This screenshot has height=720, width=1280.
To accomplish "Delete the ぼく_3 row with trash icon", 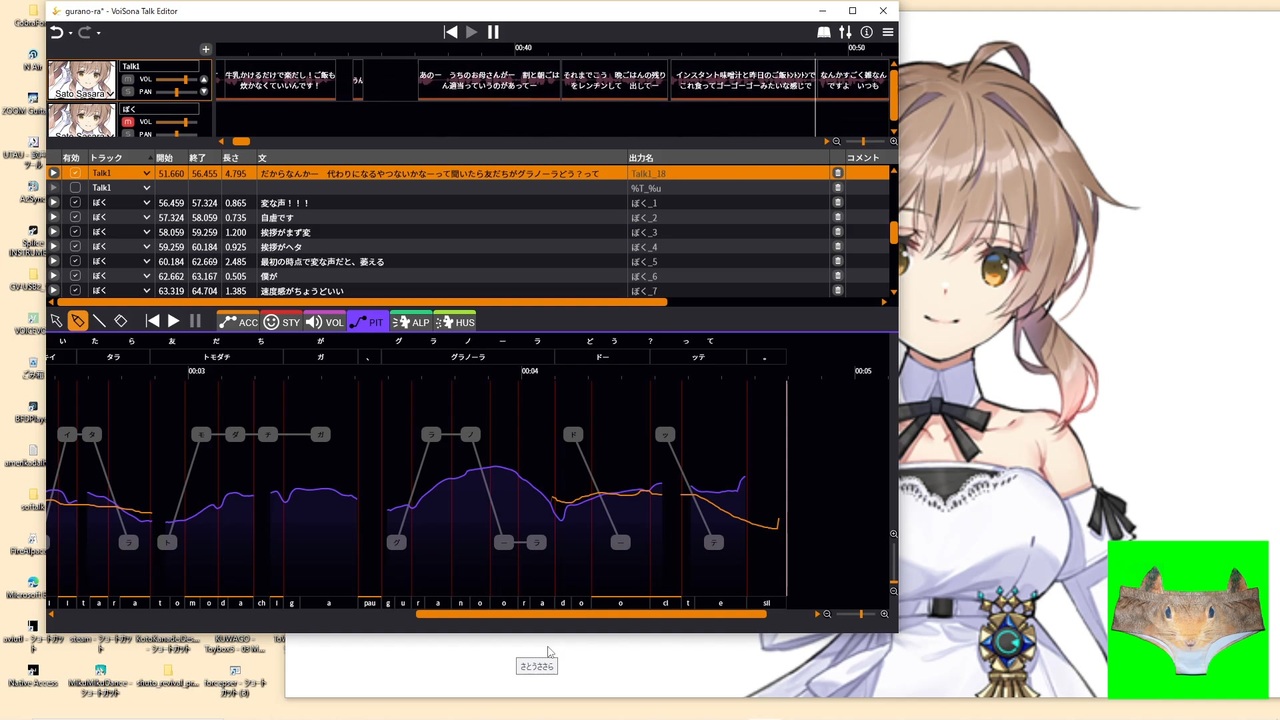I will 838,232.
